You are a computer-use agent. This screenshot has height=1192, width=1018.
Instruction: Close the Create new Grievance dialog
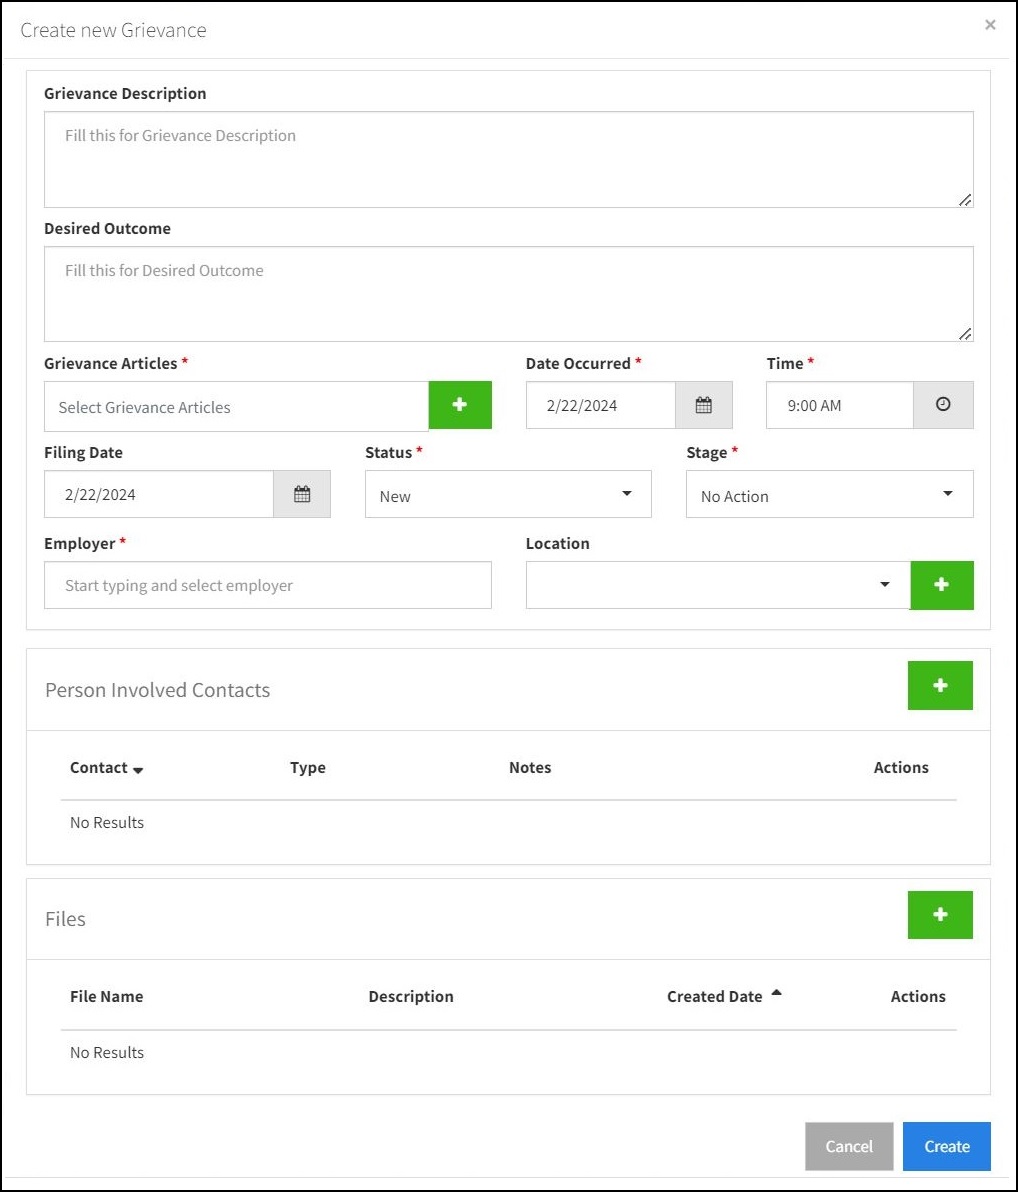[x=990, y=25]
